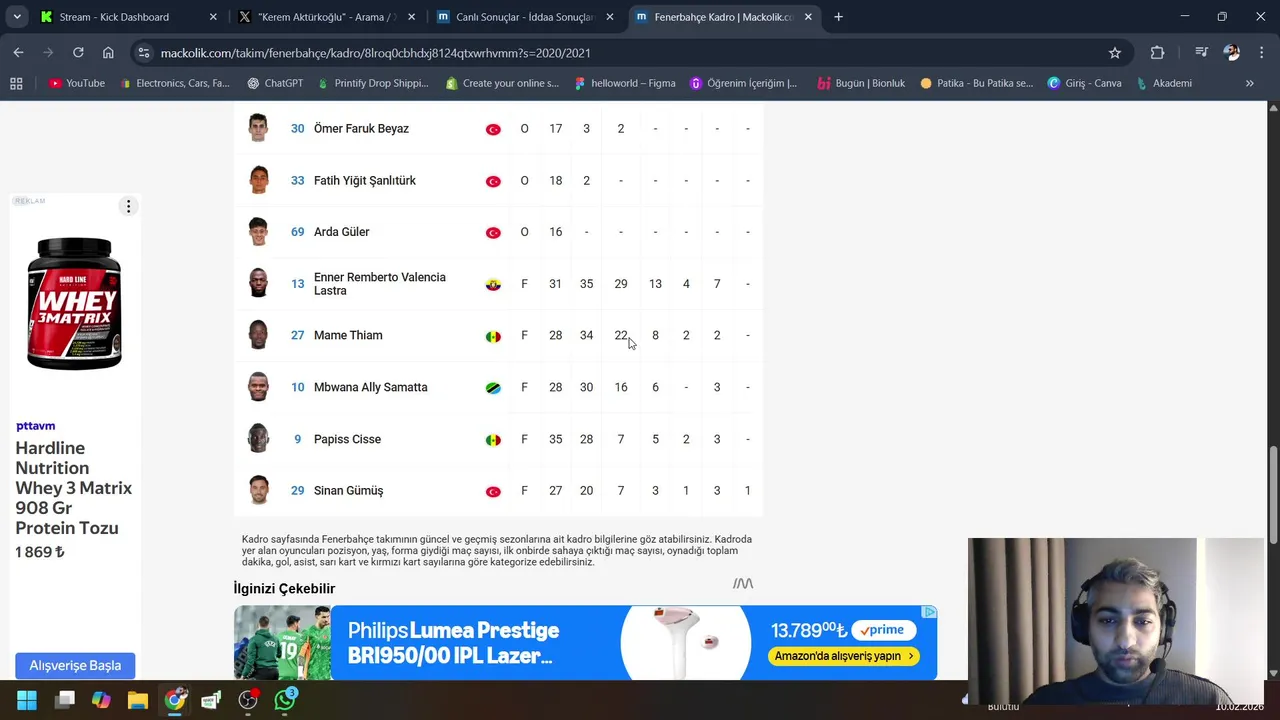This screenshot has width=1280, height=720.
Task: Open Mbwana Ally Samatta player page
Action: (x=370, y=387)
